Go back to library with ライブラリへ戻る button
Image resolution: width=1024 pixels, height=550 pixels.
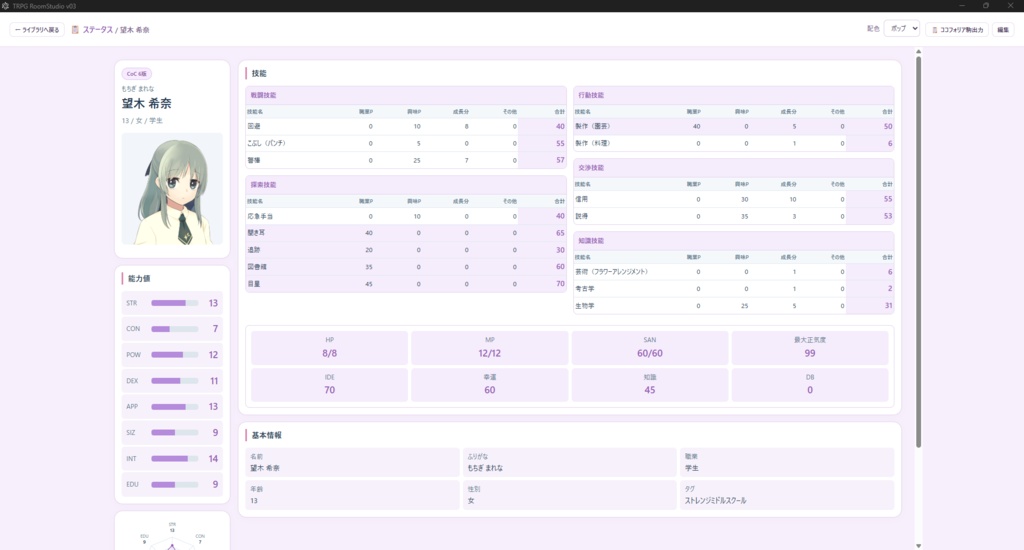click(37, 29)
